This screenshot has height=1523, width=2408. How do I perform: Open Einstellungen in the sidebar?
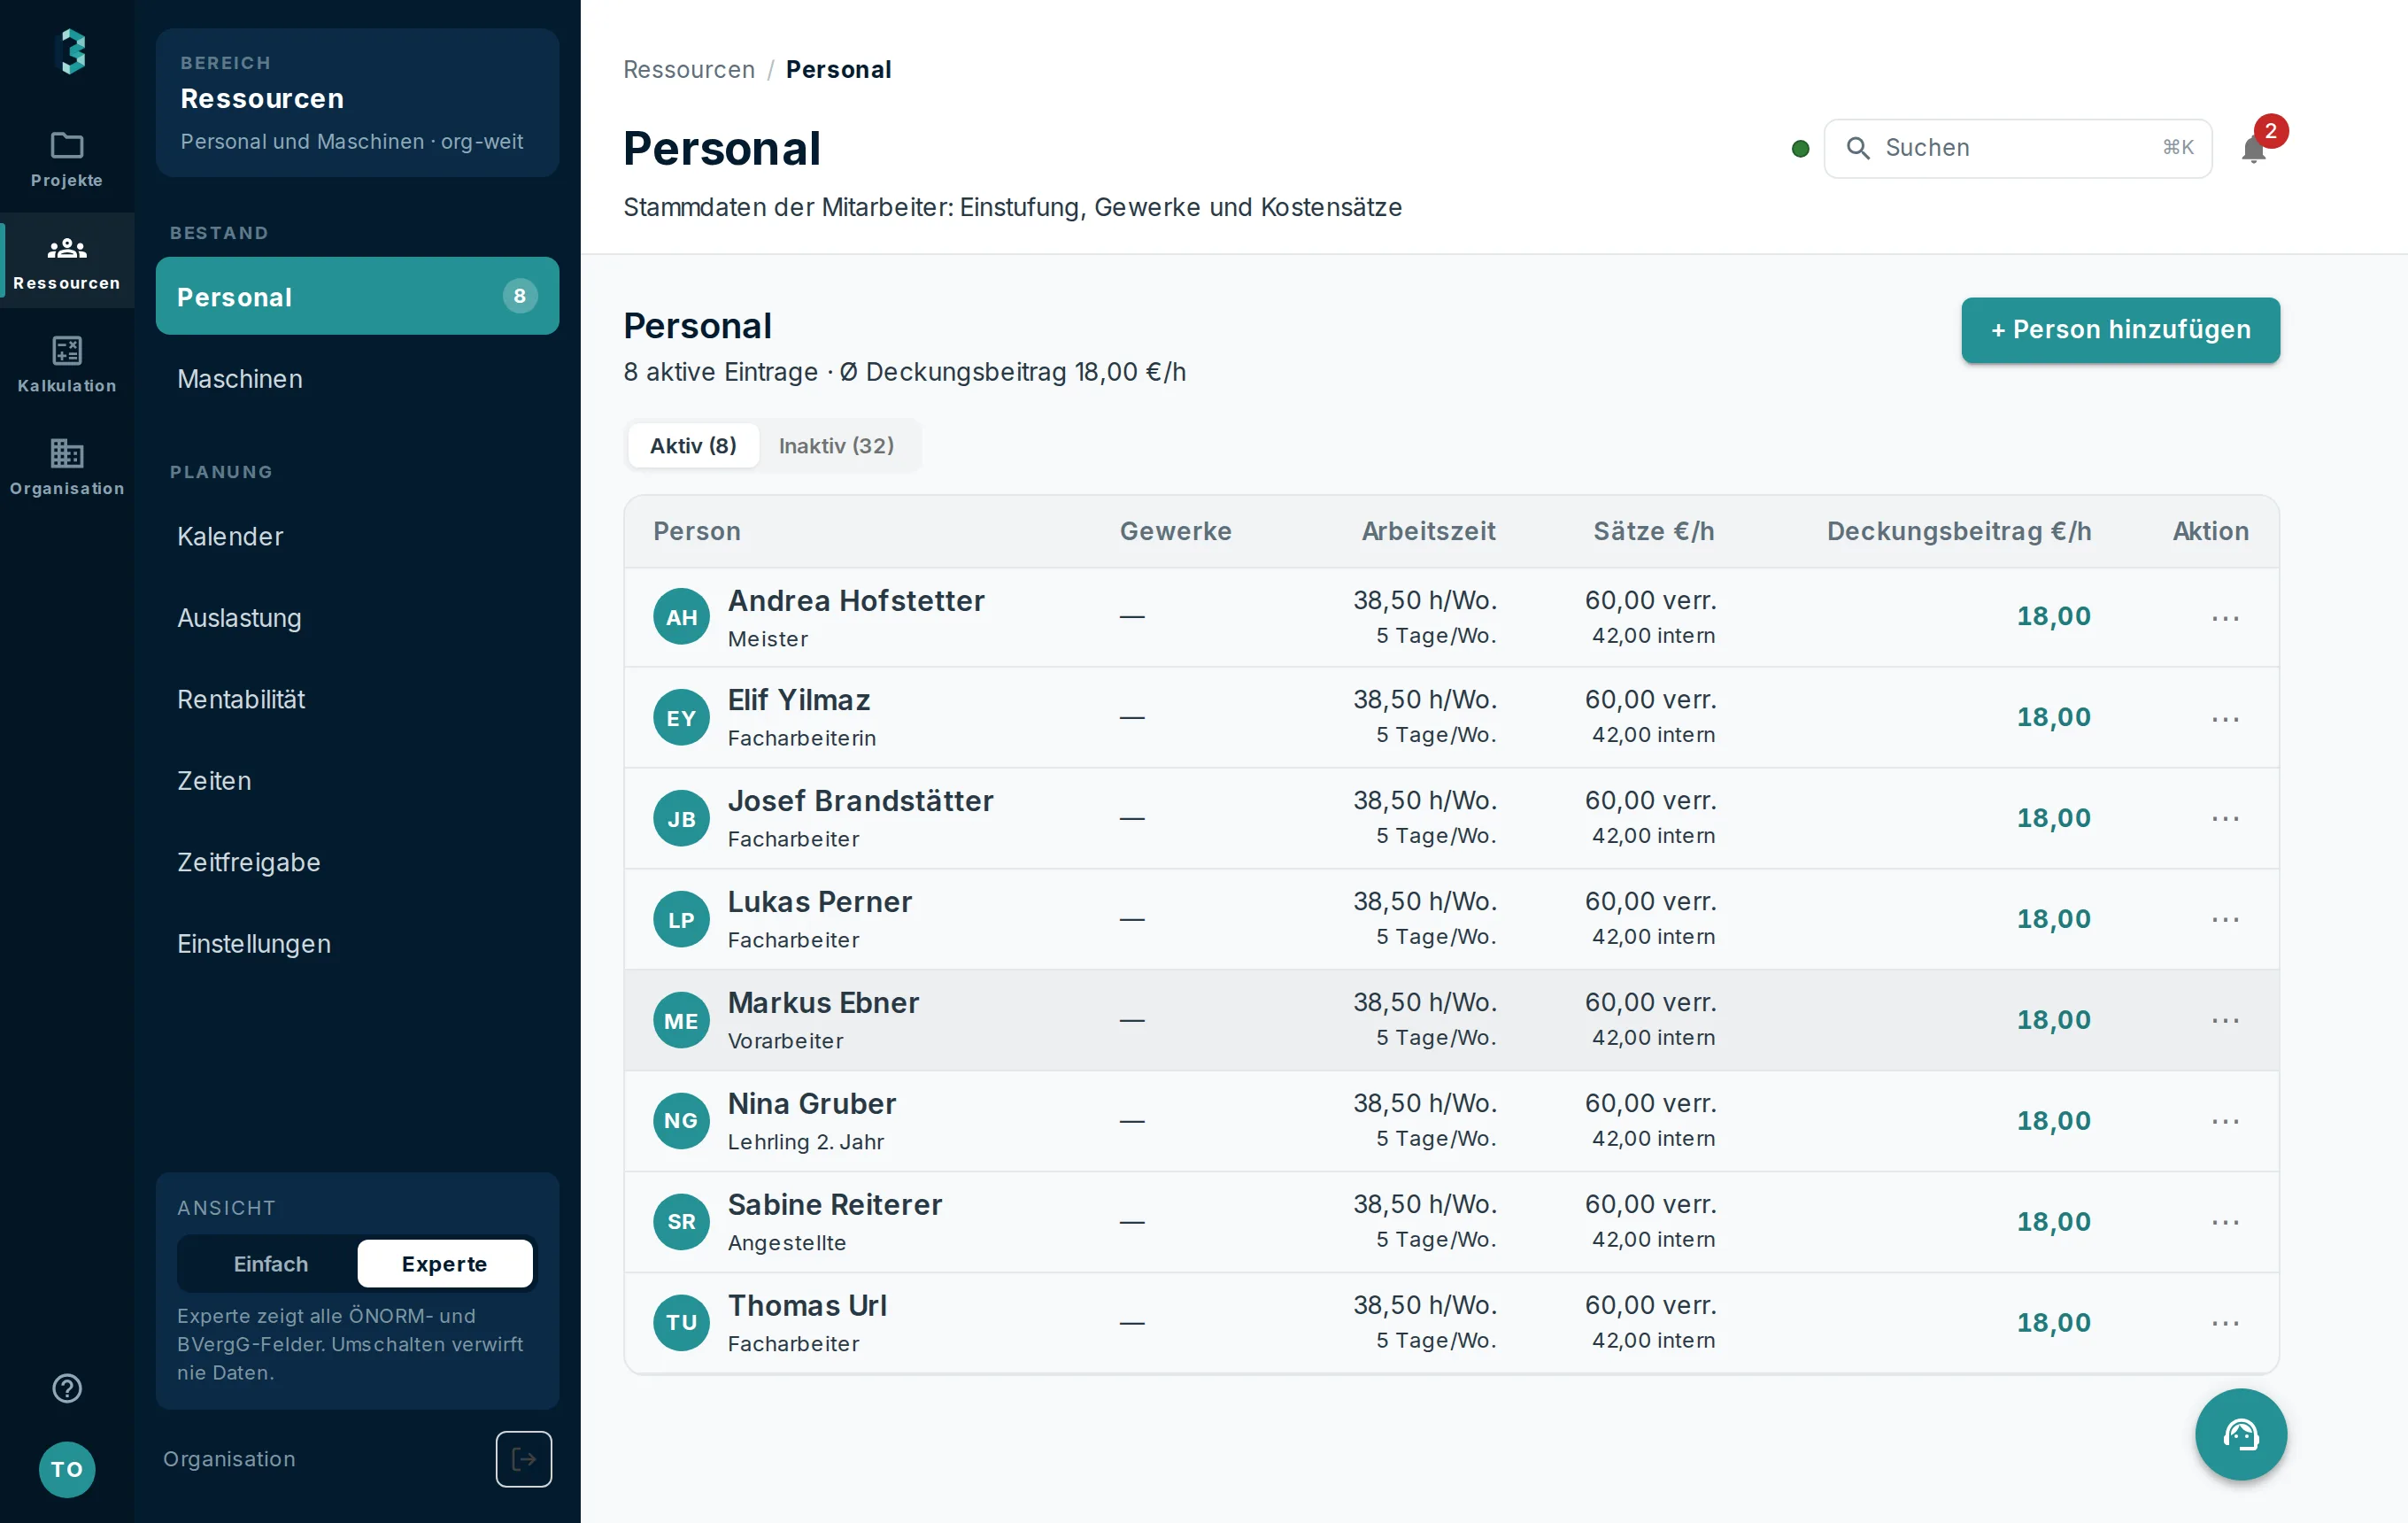pyautogui.click(x=357, y=944)
